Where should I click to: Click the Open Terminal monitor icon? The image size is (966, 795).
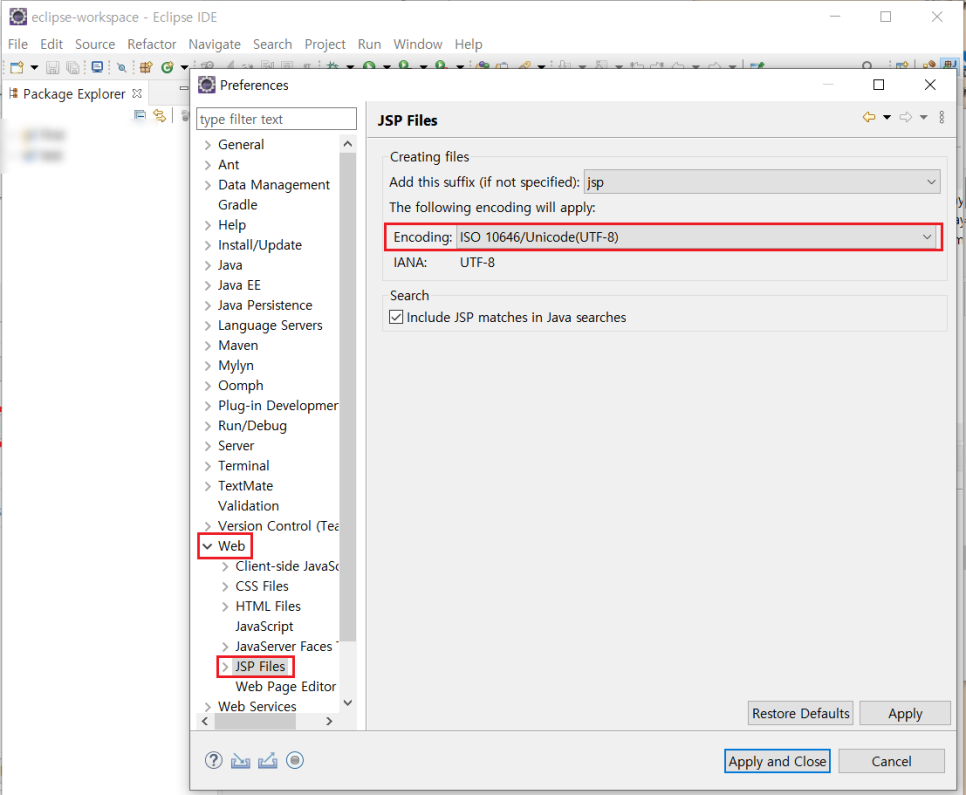tap(97, 67)
